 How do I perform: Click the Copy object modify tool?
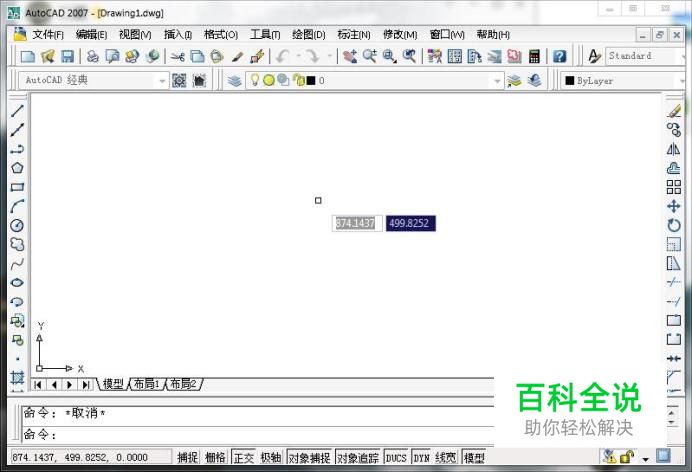(x=673, y=130)
